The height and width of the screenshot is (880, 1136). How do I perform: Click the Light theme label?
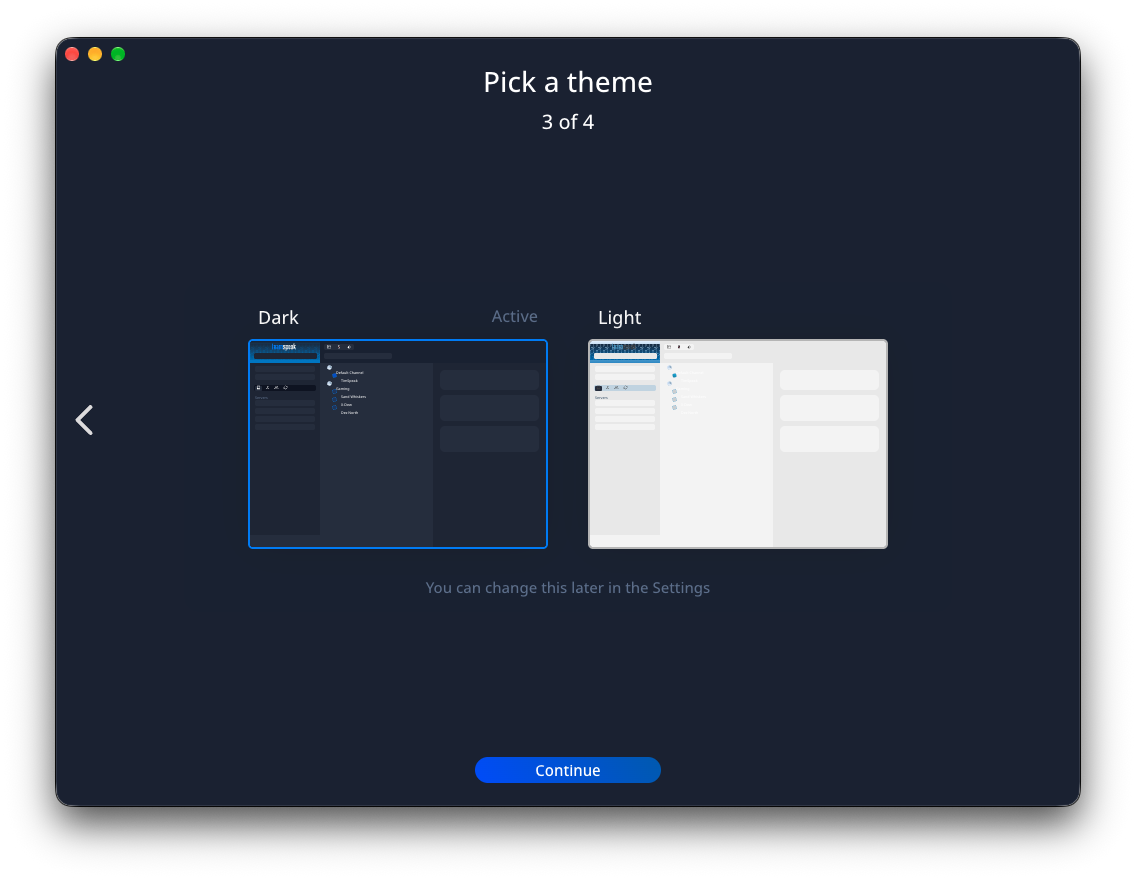[619, 318]
